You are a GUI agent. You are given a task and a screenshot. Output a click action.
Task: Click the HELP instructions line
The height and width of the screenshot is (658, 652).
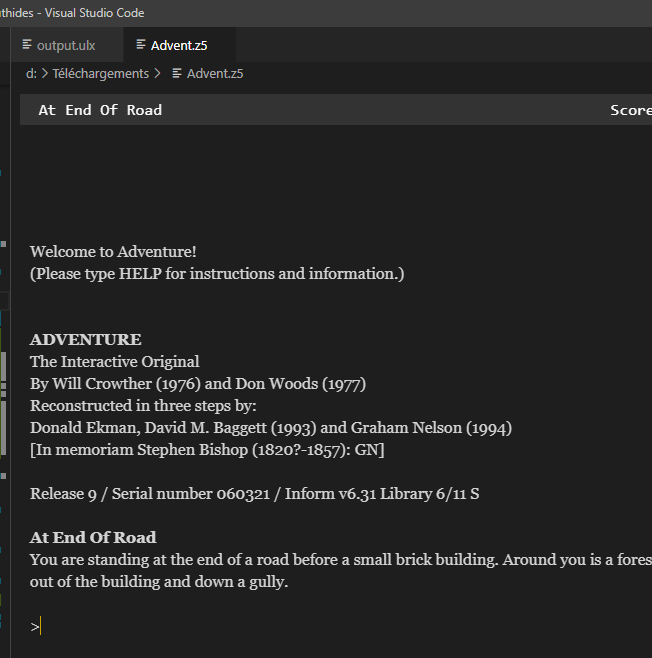point(217,274)
